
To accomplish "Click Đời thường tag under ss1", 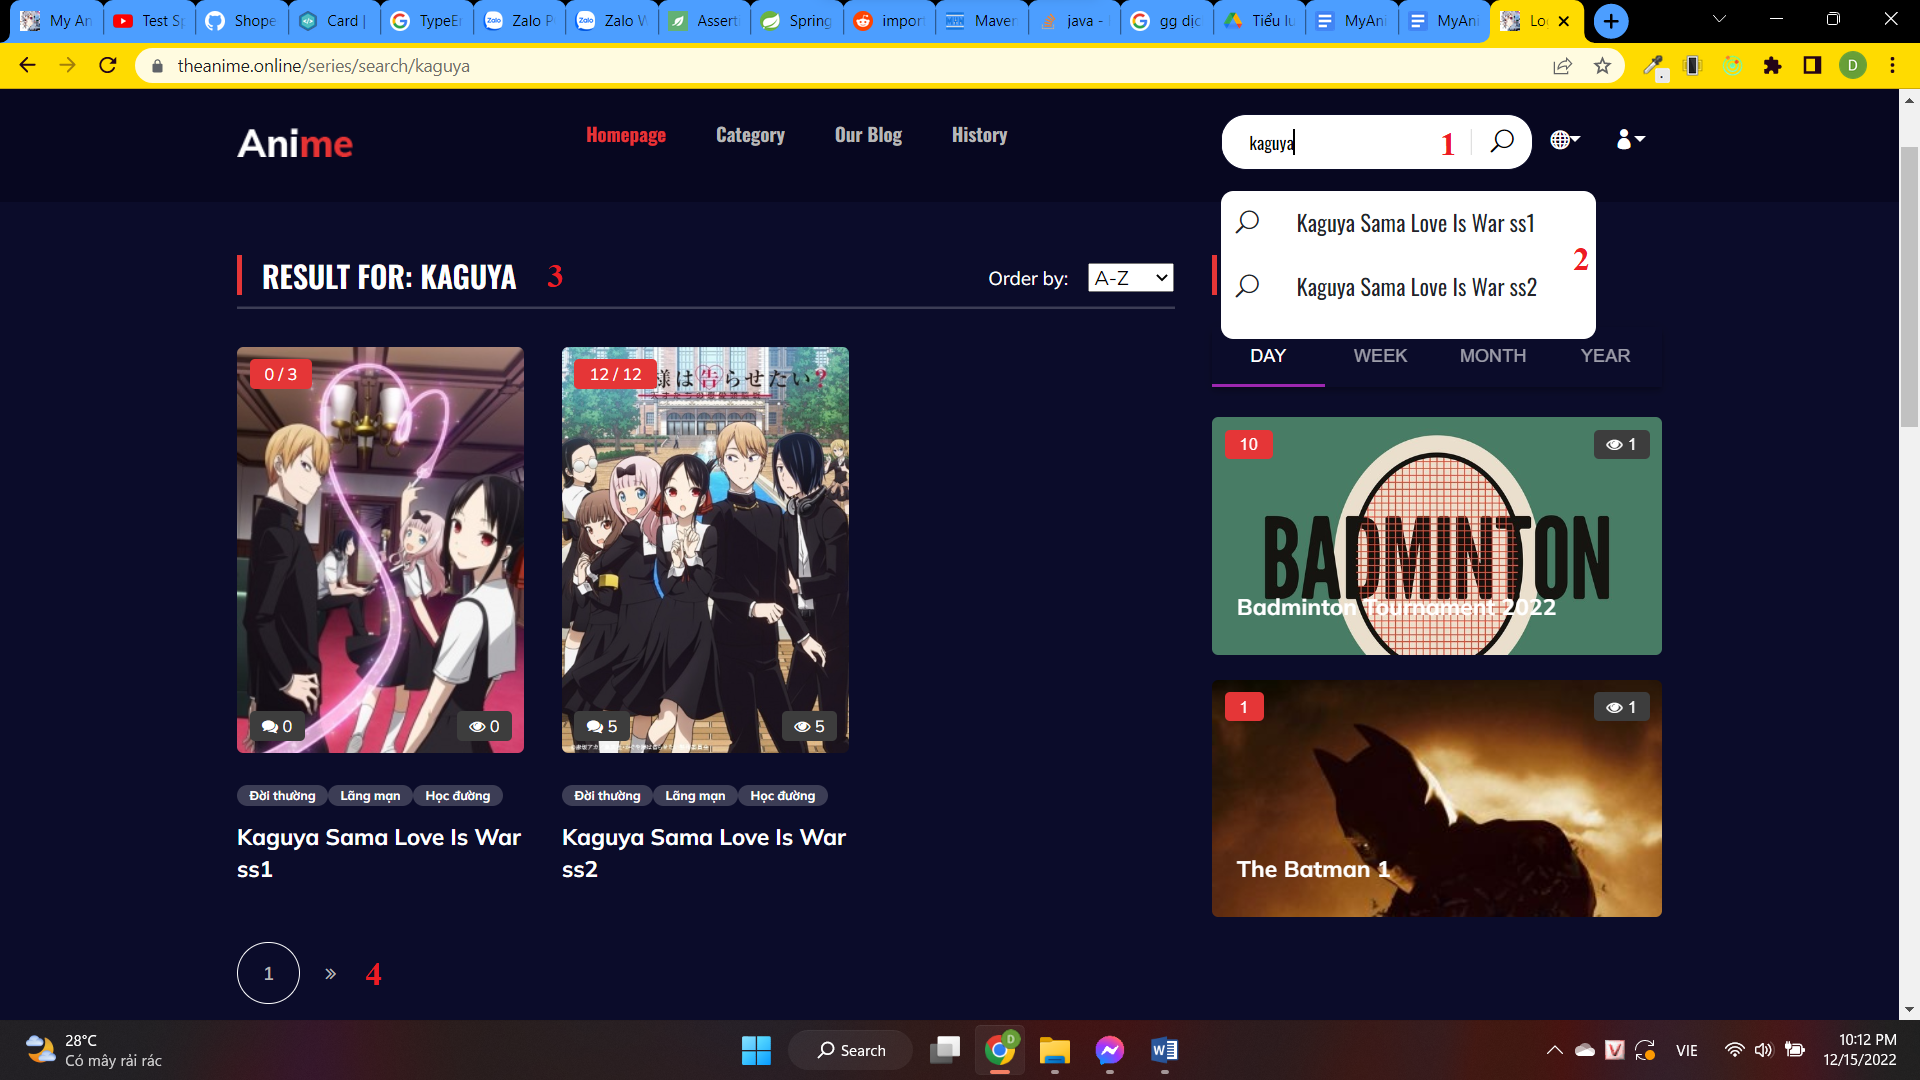I will click(282, 796).
